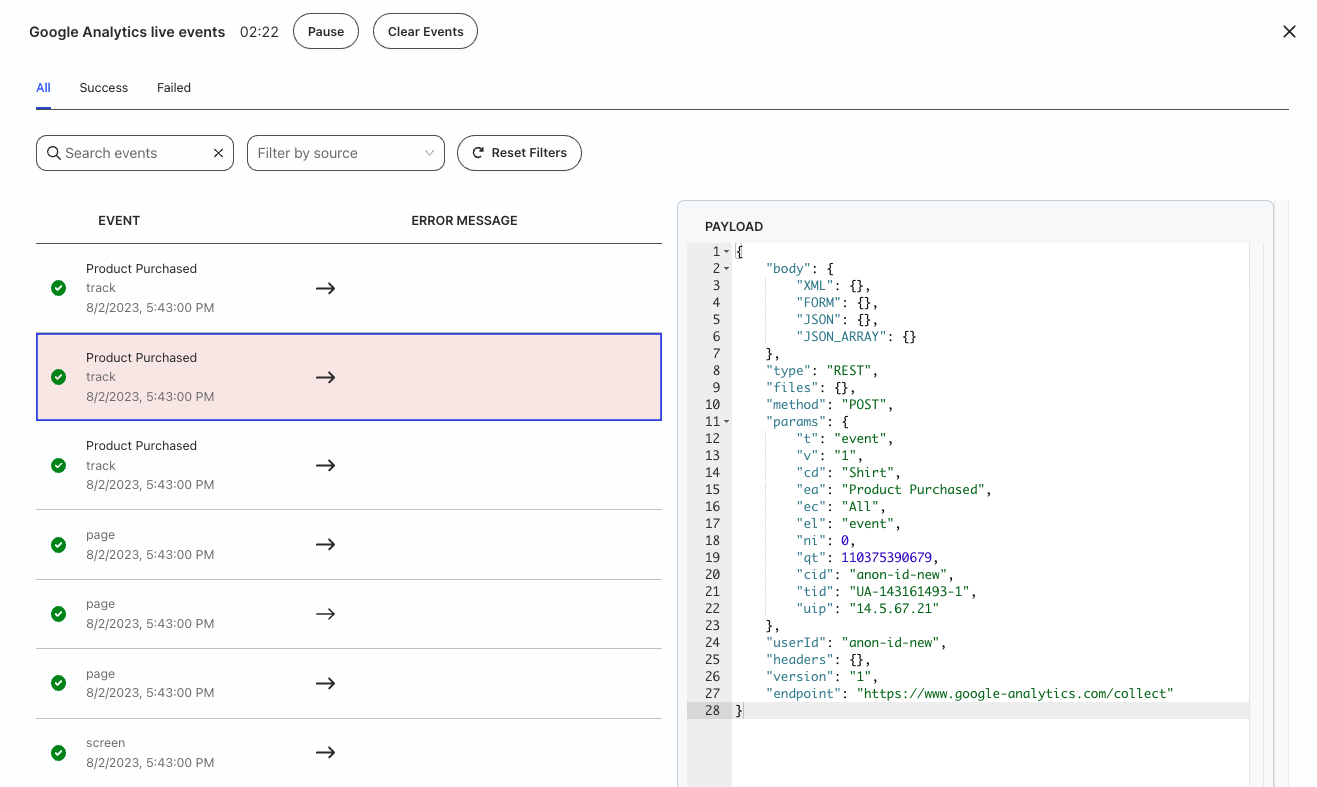Click the green success checkmark on the first page event
The width and height of the screenshot is (1317, 787).
[58, 545]
